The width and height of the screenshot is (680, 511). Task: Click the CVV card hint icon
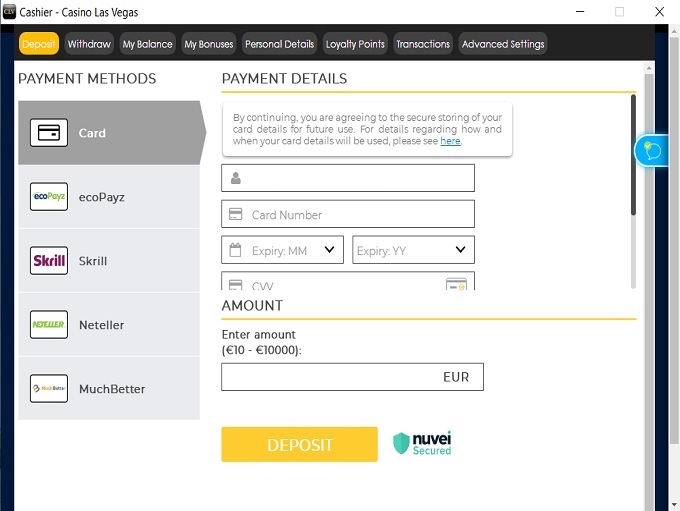(456, 285)
